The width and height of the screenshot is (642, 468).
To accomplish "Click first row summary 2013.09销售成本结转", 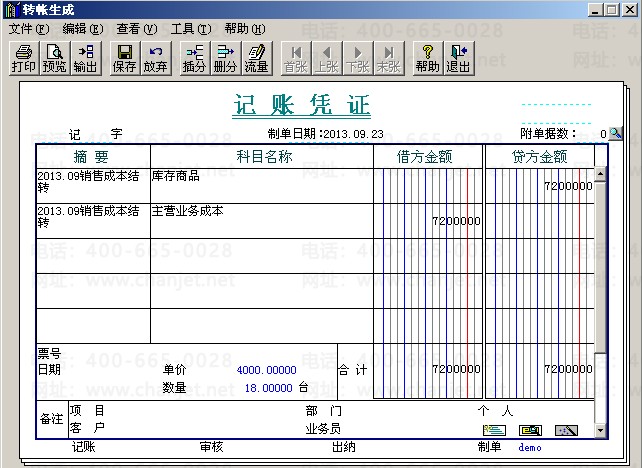I will coord(93,186).
